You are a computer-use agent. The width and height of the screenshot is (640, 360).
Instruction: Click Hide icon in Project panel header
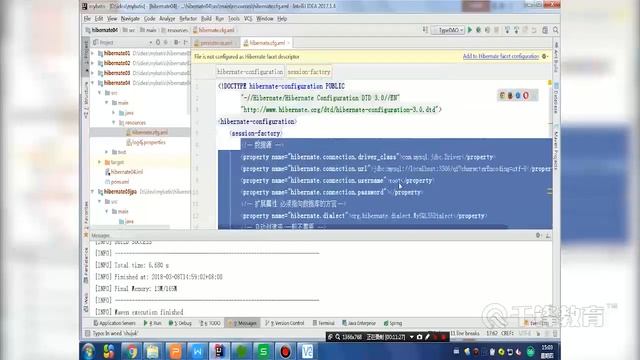185,42
